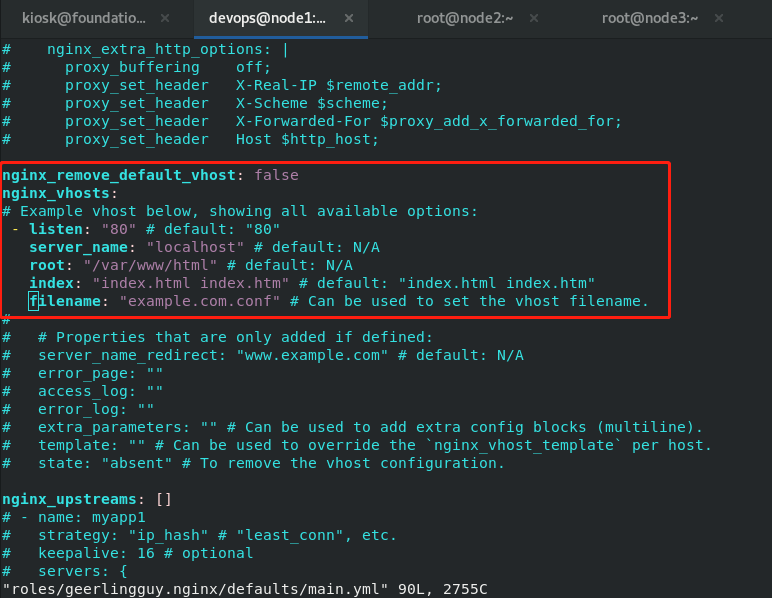772x598 pixels.
Task: Click the server_name key
Action: click(78, 247)
